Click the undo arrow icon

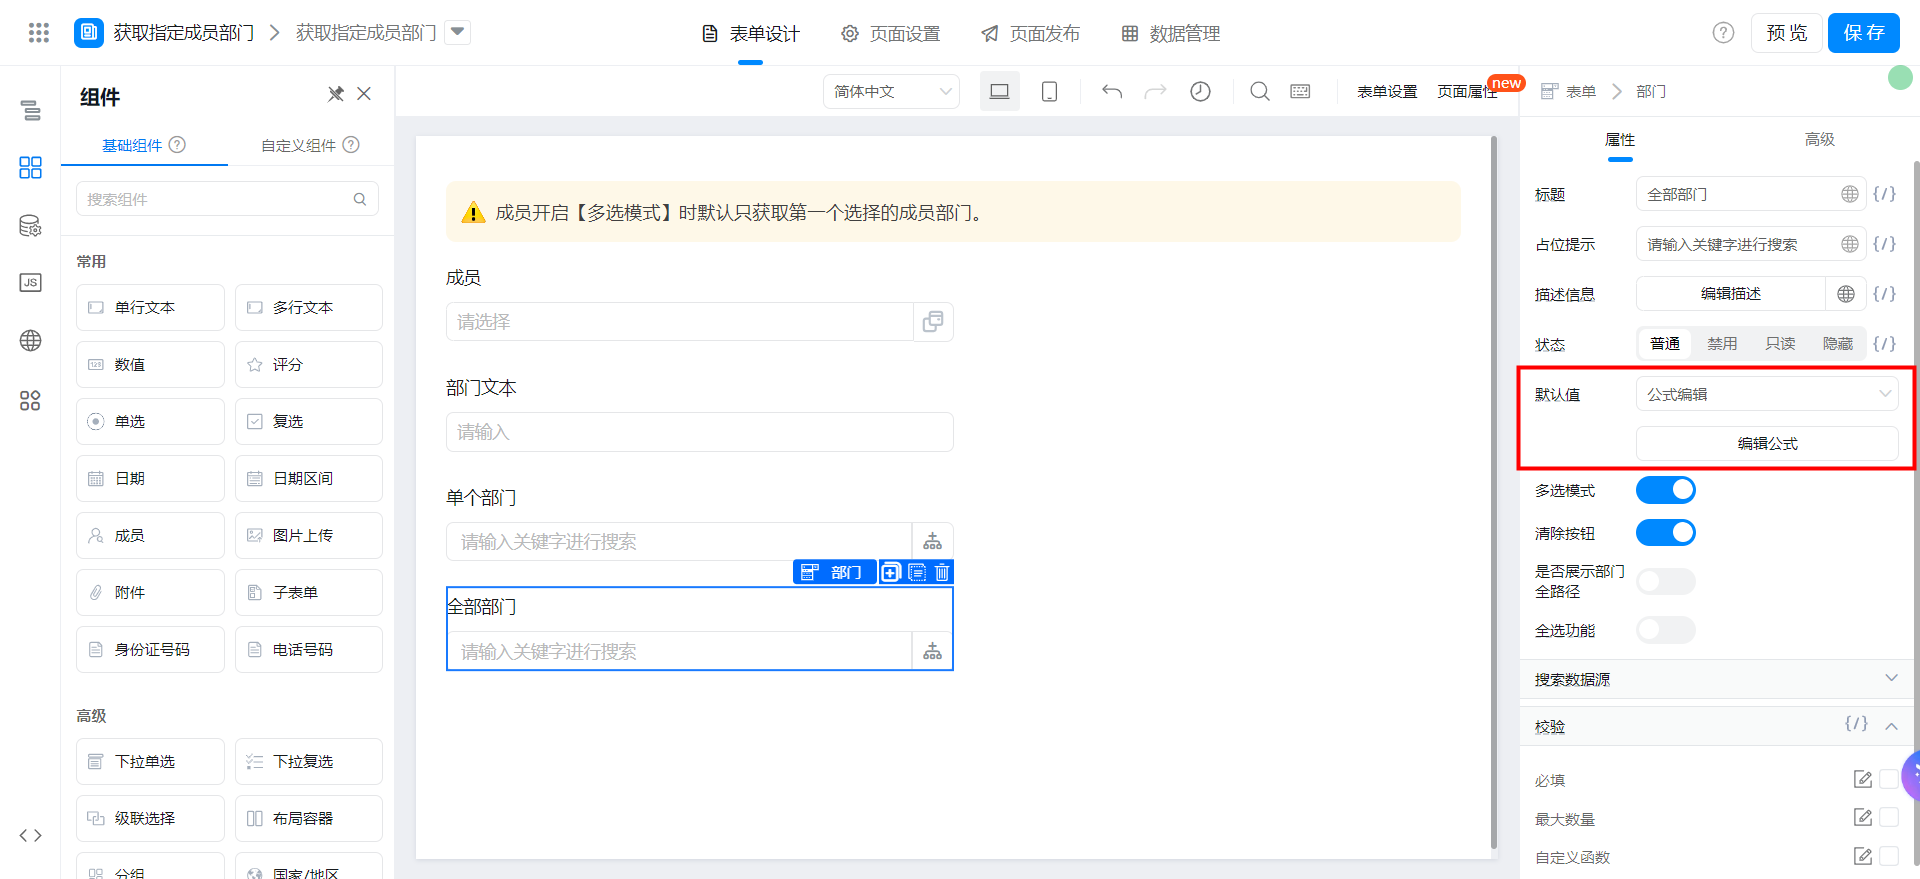tap(1112, 91)
